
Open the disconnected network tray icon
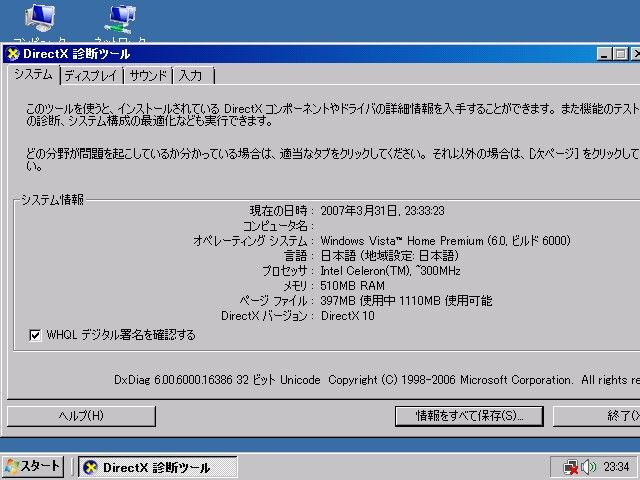click(570, 467)
